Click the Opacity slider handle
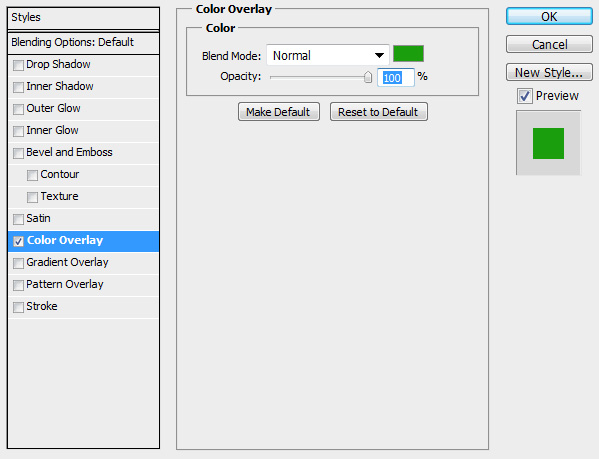 pyautogui.click(x=367, y=77)
